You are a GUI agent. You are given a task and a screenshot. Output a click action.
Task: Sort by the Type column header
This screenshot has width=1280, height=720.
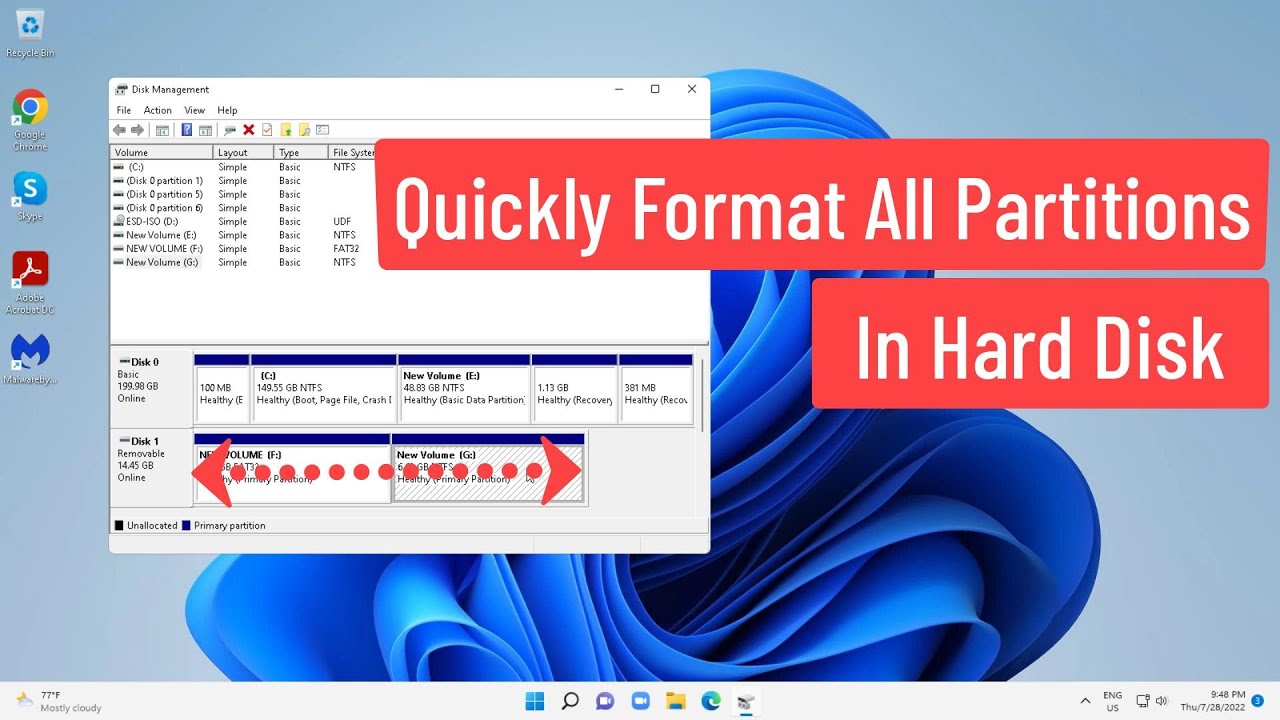(x=301, y=153)
